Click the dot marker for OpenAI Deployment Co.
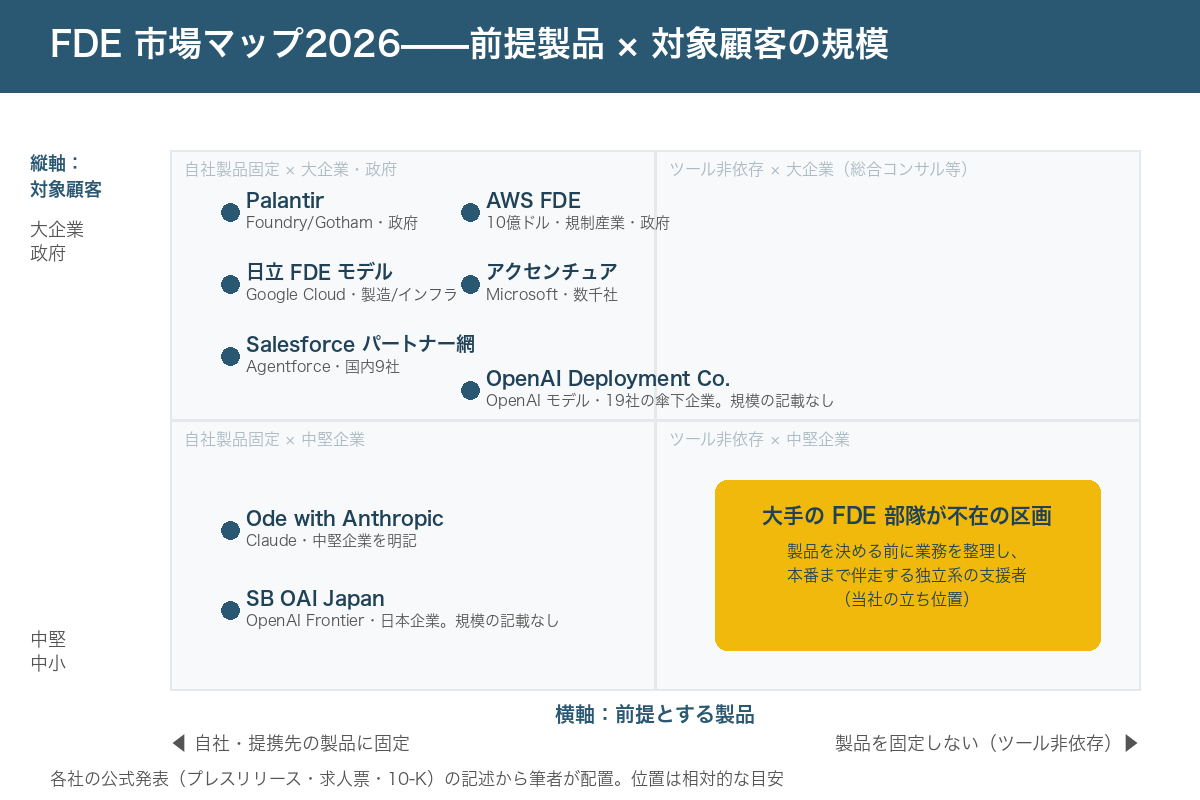Image resolution: width=1200 pixels, height=800 pixels. 470,390
